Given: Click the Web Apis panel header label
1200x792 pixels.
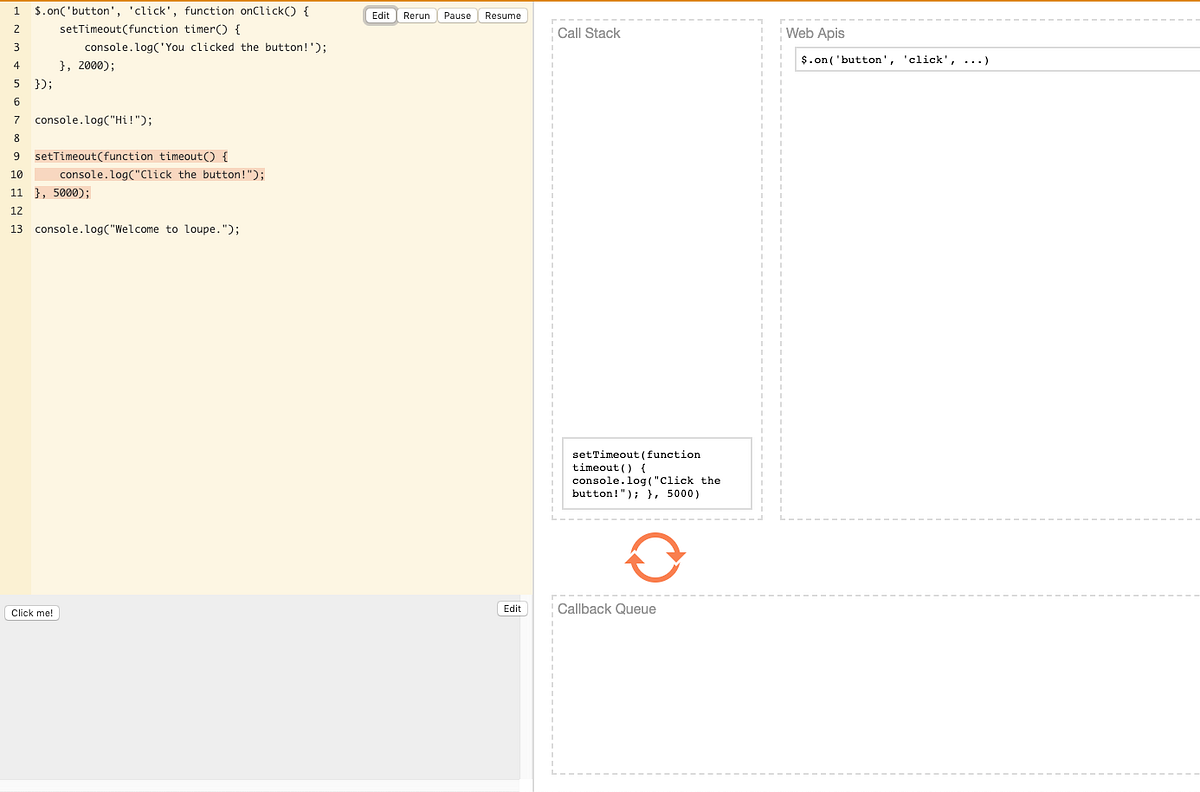Looking at the screenshot, I should 816,33.
